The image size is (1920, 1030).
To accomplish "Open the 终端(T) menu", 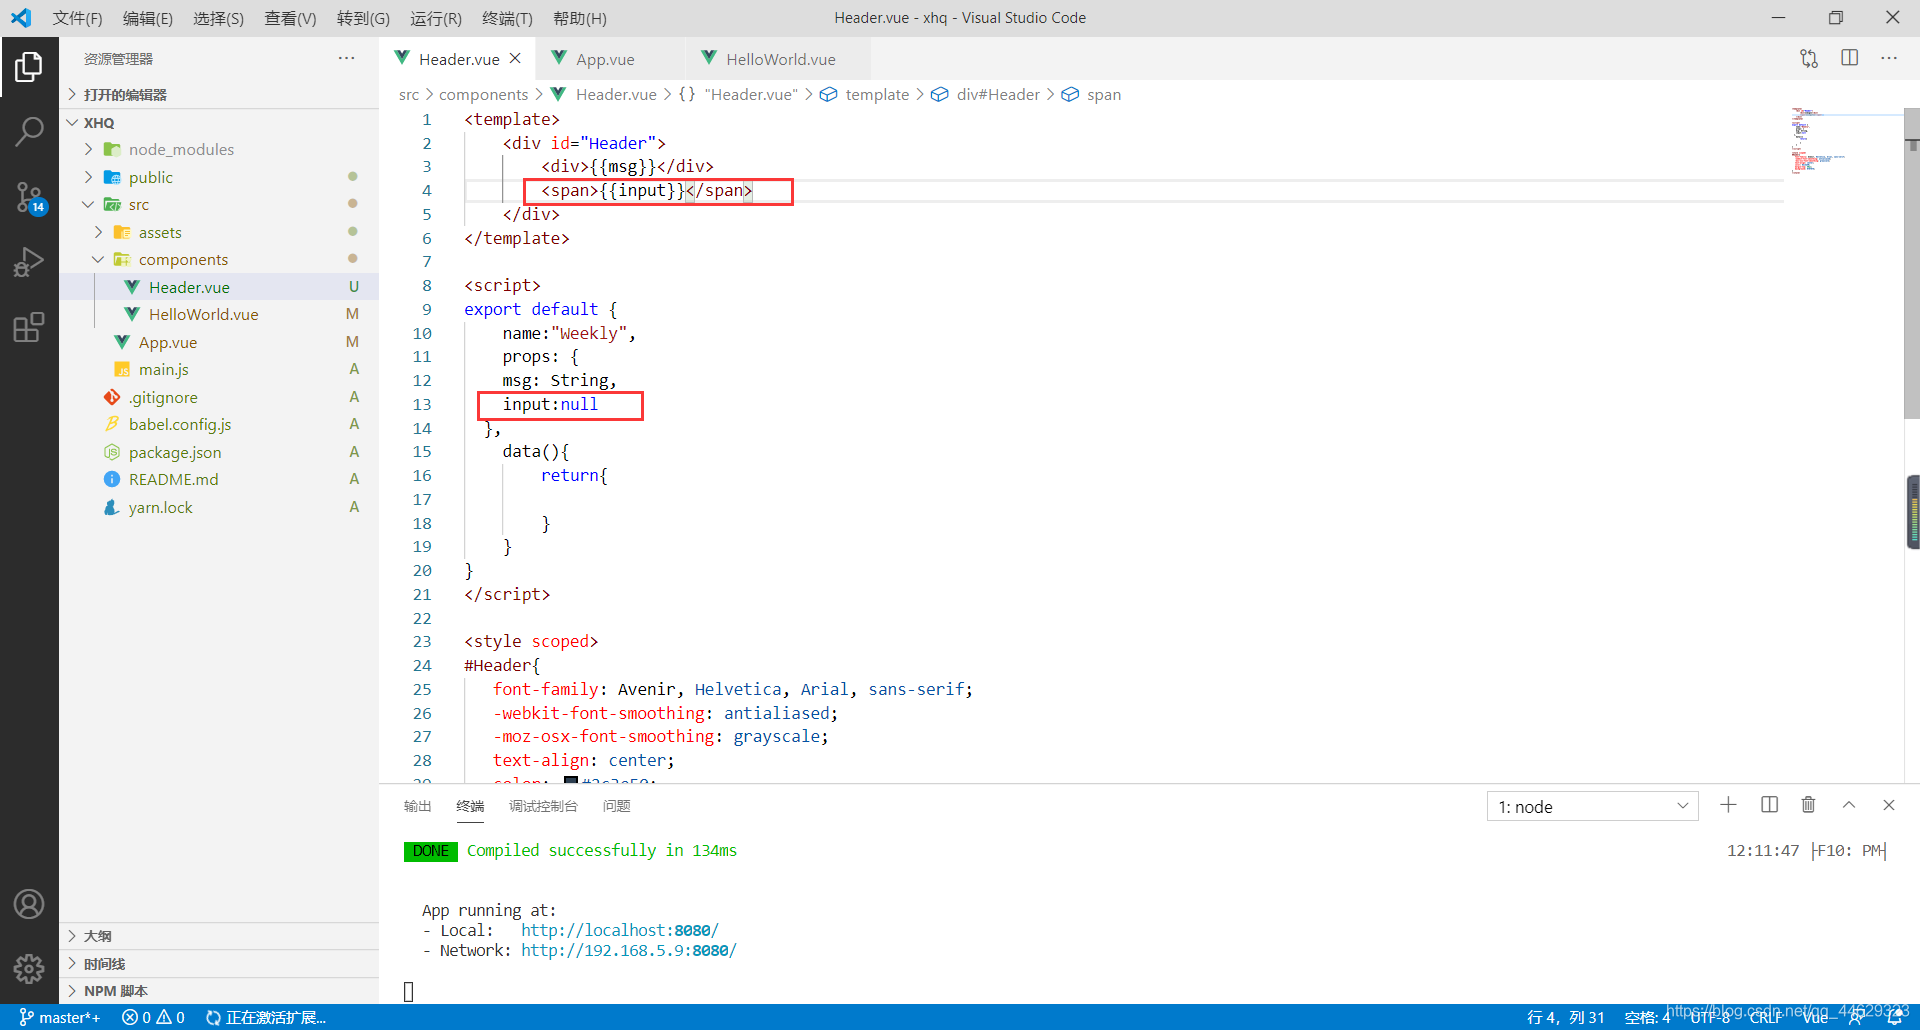I will click(507, 18).
